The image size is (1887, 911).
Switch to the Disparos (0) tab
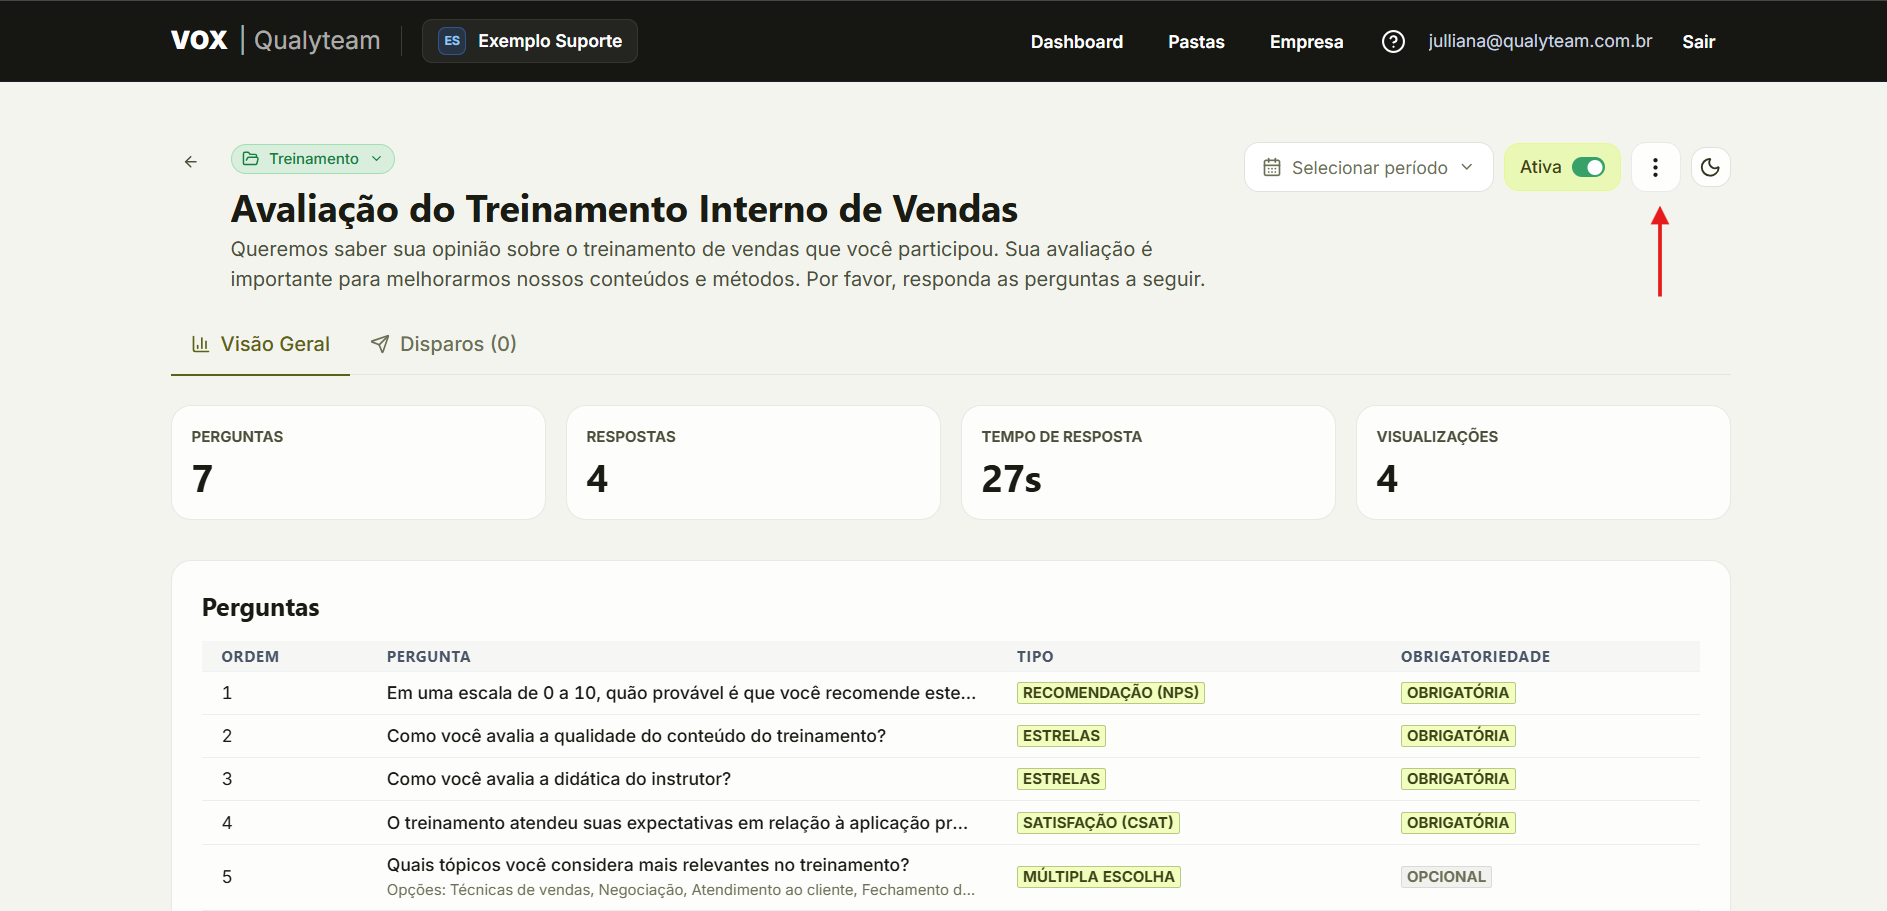tap(443, 344)
